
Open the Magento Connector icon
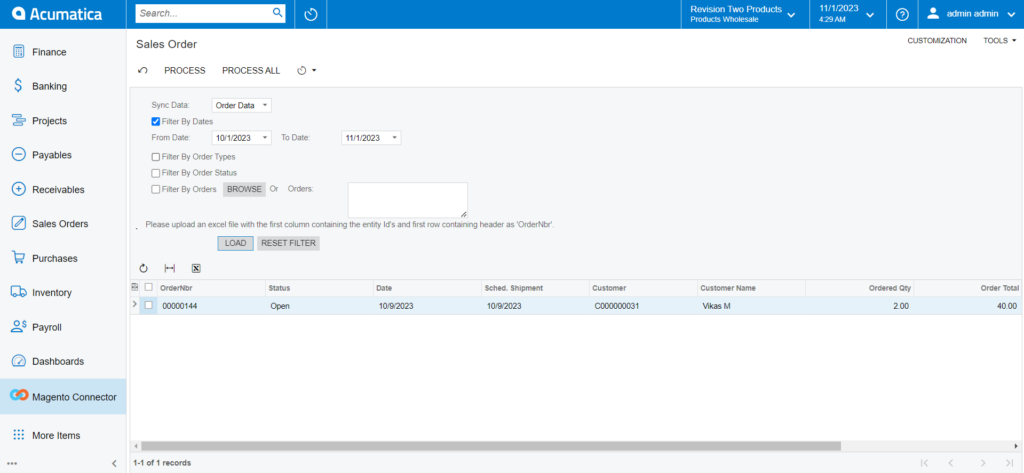(19, 396)
